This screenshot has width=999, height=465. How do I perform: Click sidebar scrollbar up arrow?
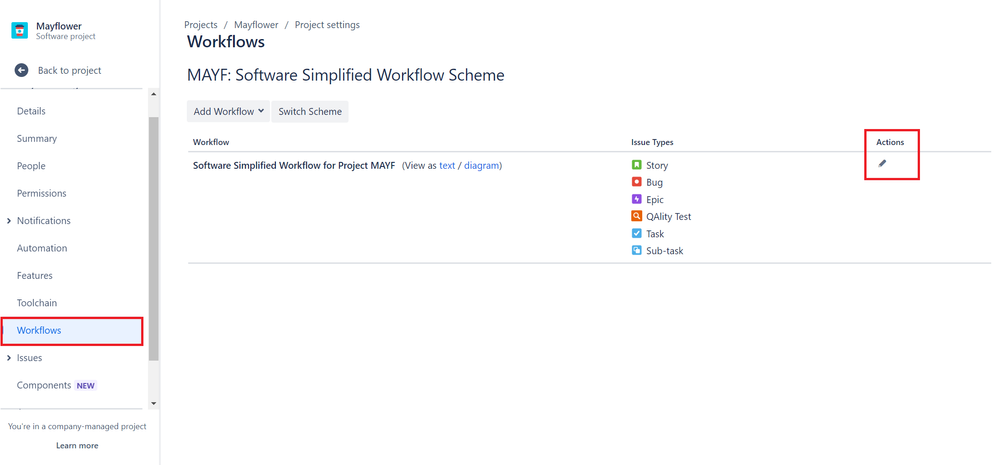point(153,94)
